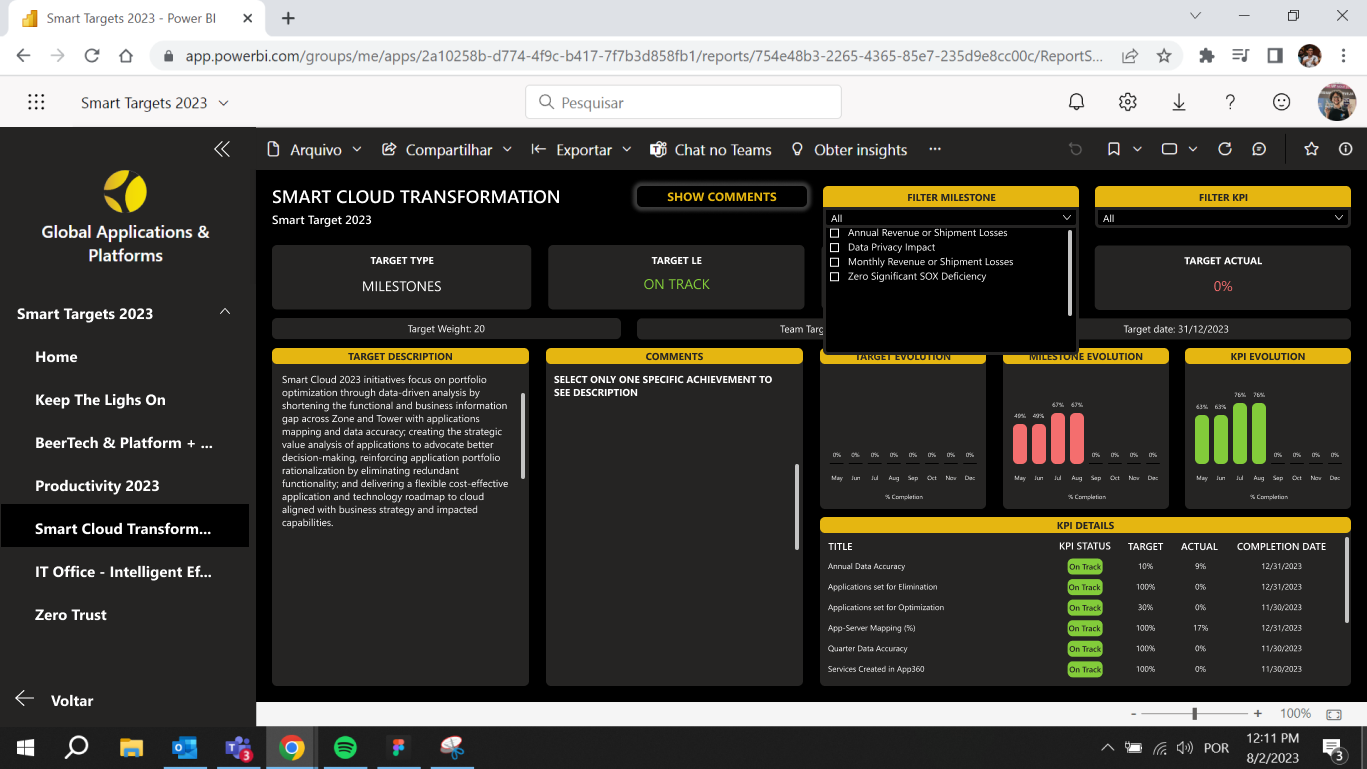Tick the Data Privacy Impact checkbox
Screen dimensions: 1367x769
[x=835, y=247]
